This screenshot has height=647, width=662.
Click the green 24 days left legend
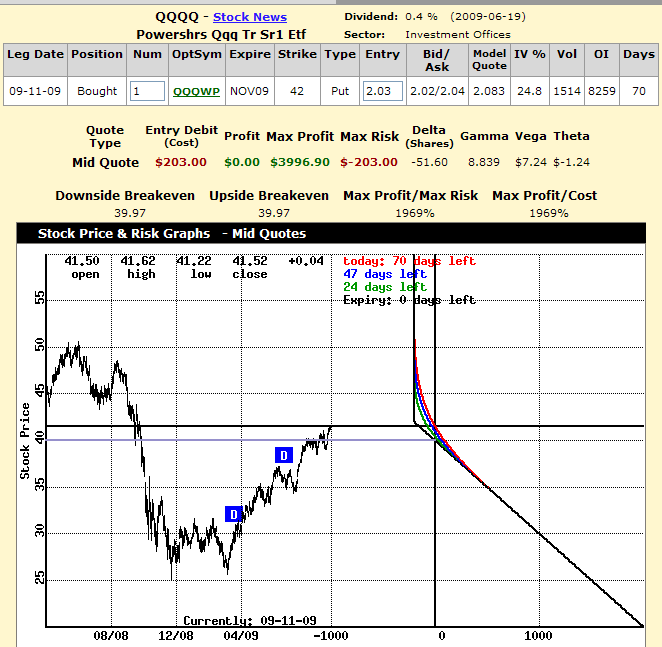click(385, 287)
